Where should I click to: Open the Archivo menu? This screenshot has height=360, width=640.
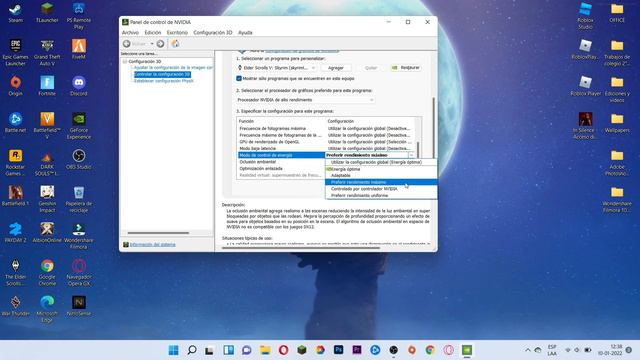130,32
